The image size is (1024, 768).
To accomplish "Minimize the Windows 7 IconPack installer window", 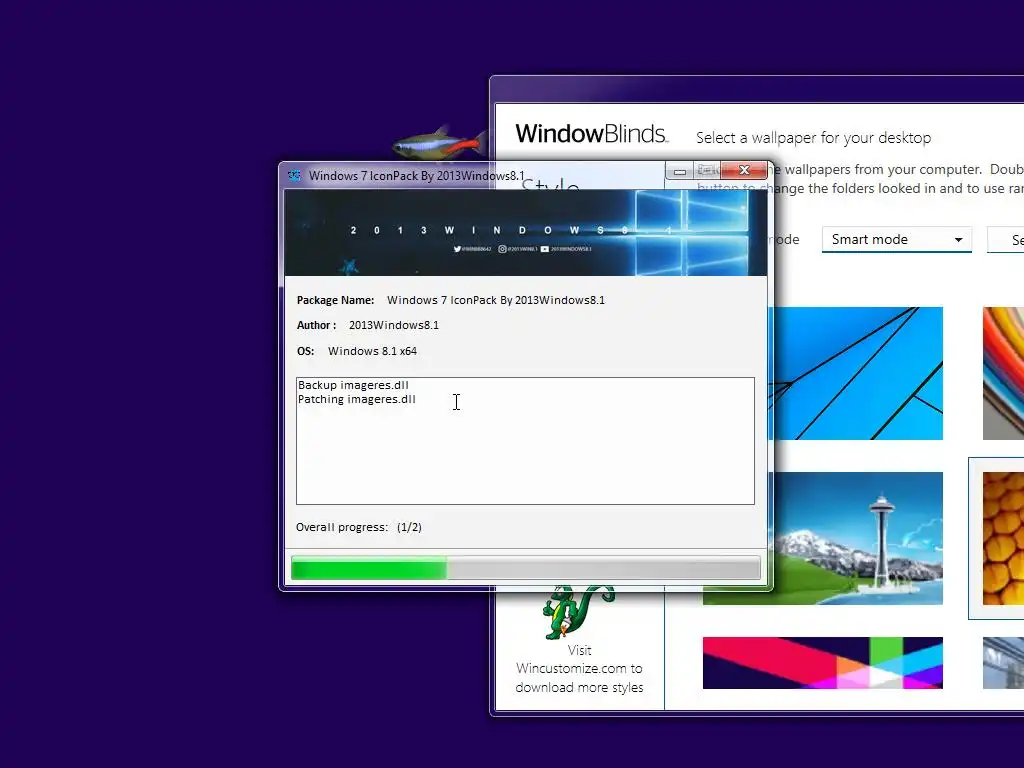I will [679, 171].
